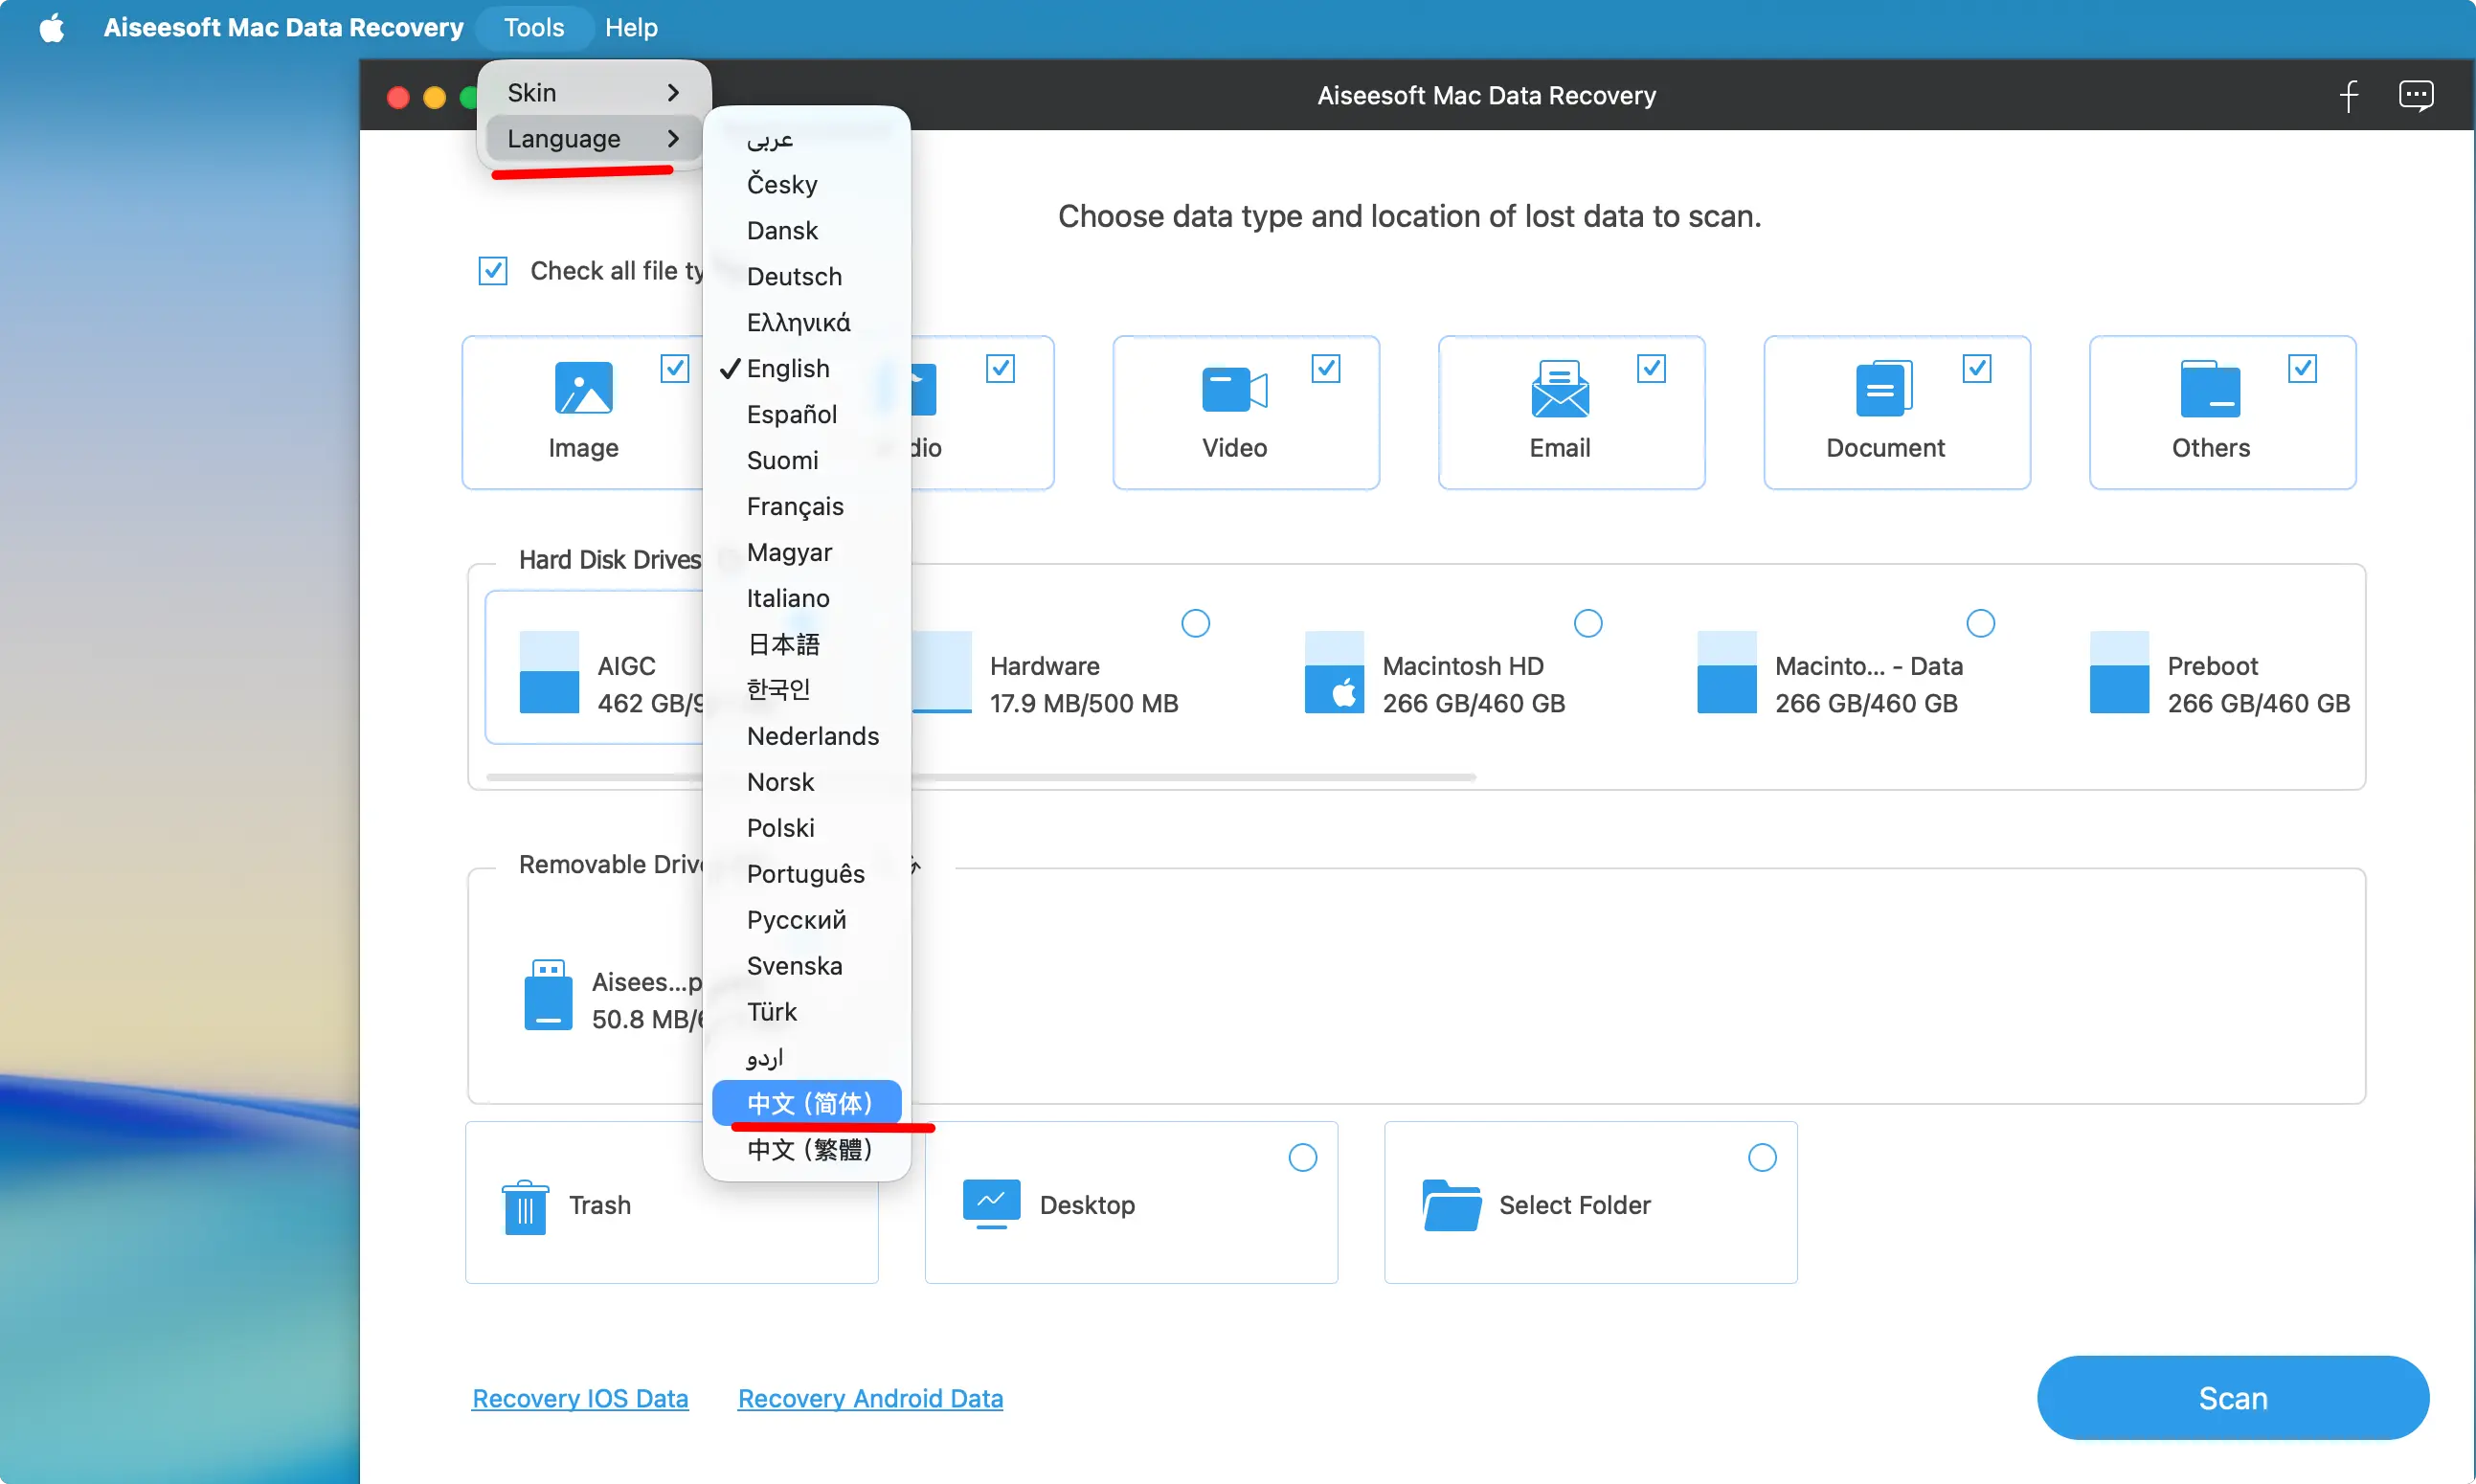Click the Facebook icon in title bar
Image resolution: width=2476 pixels, height=1484 pixels.
(2348, 96)
